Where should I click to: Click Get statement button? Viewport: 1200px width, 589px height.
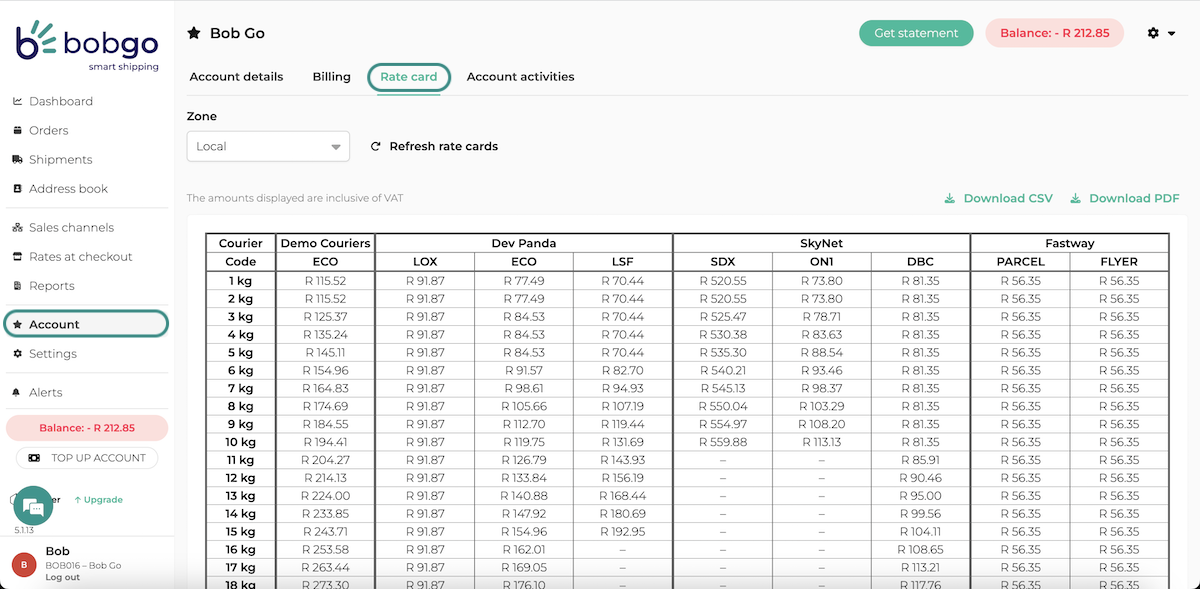pyautogui.click(x=916, y=33)
